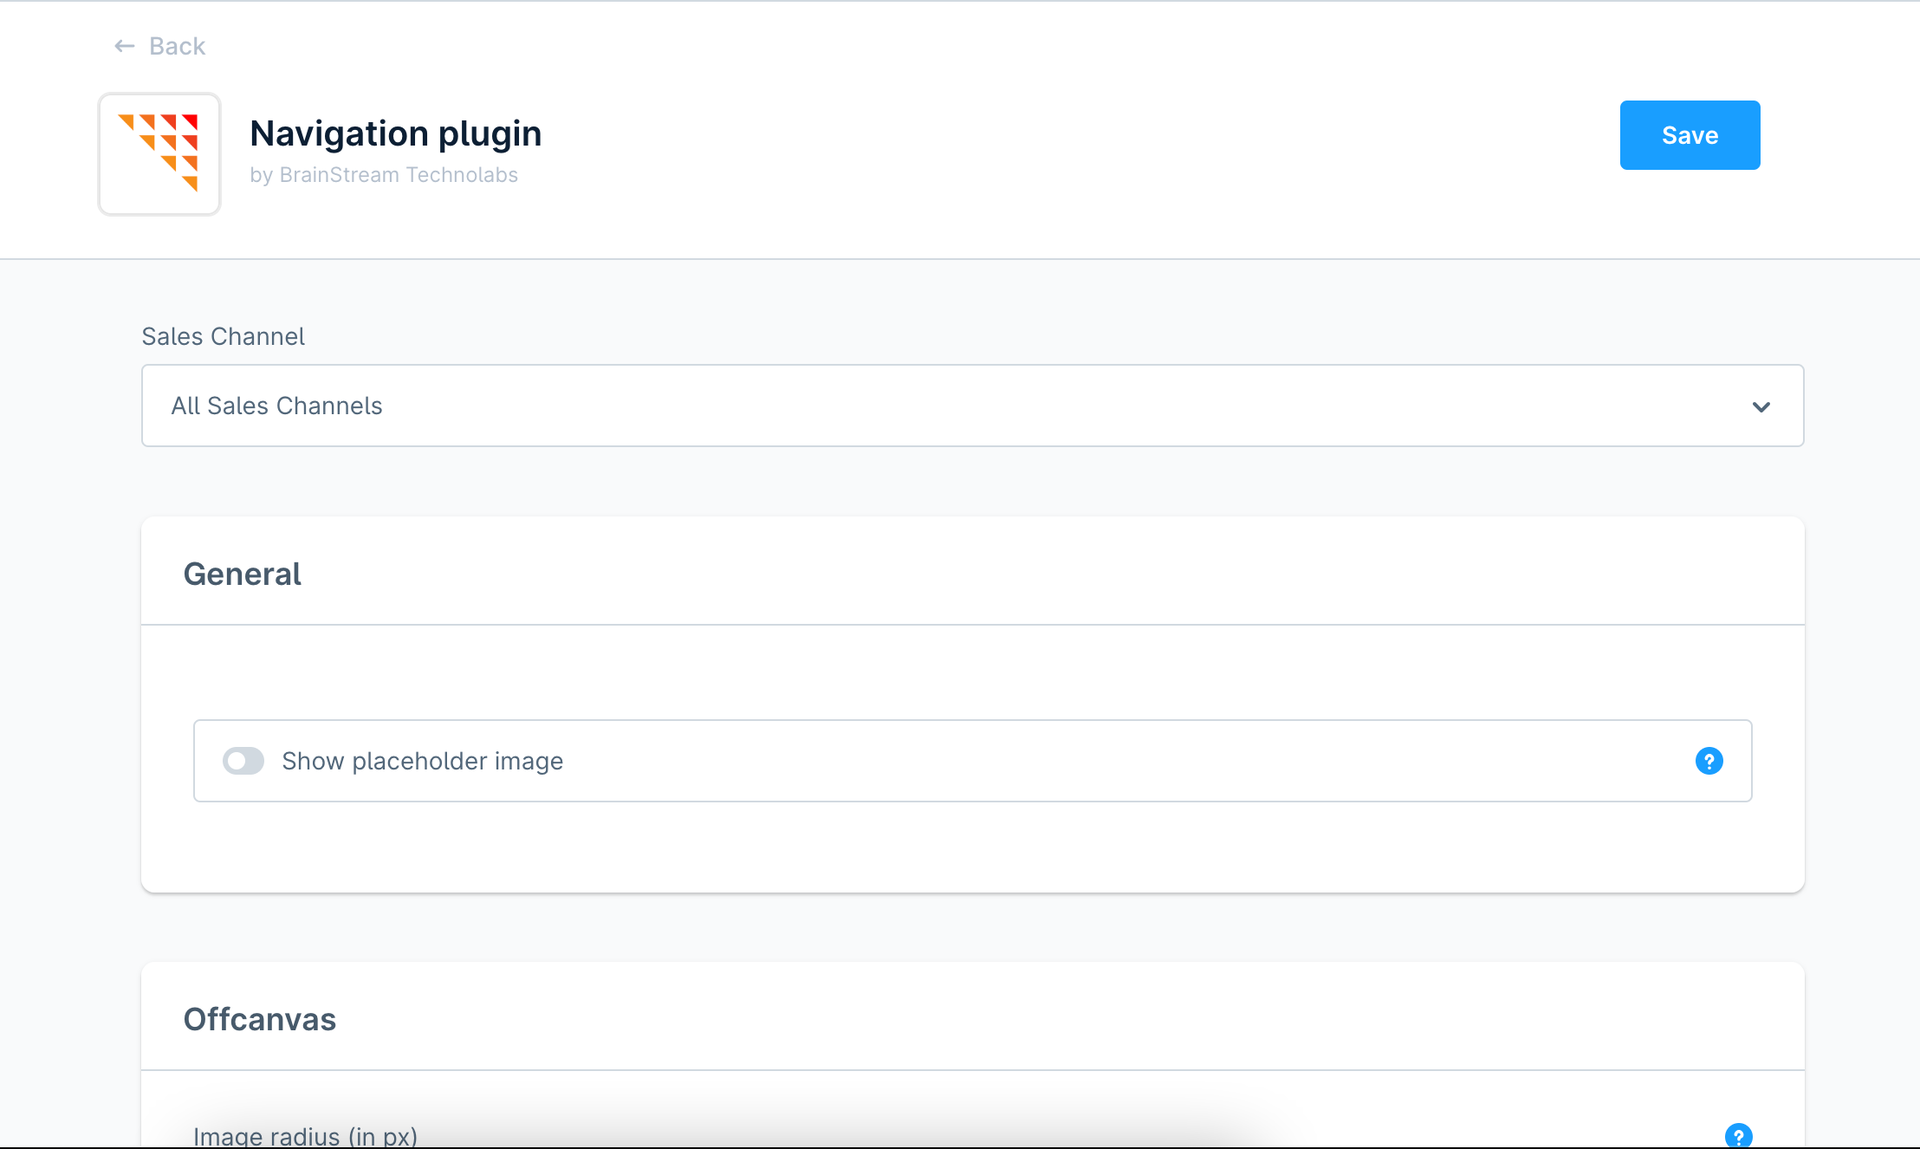Open help for Show placeholder image
The image size is (1920, 1149).
coord(1709,761)
